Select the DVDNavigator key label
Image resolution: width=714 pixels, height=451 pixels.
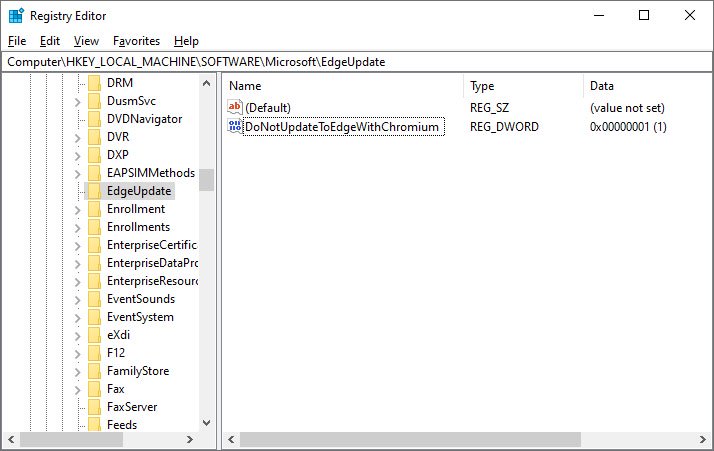pyautogui.click(x=144, y=119)
